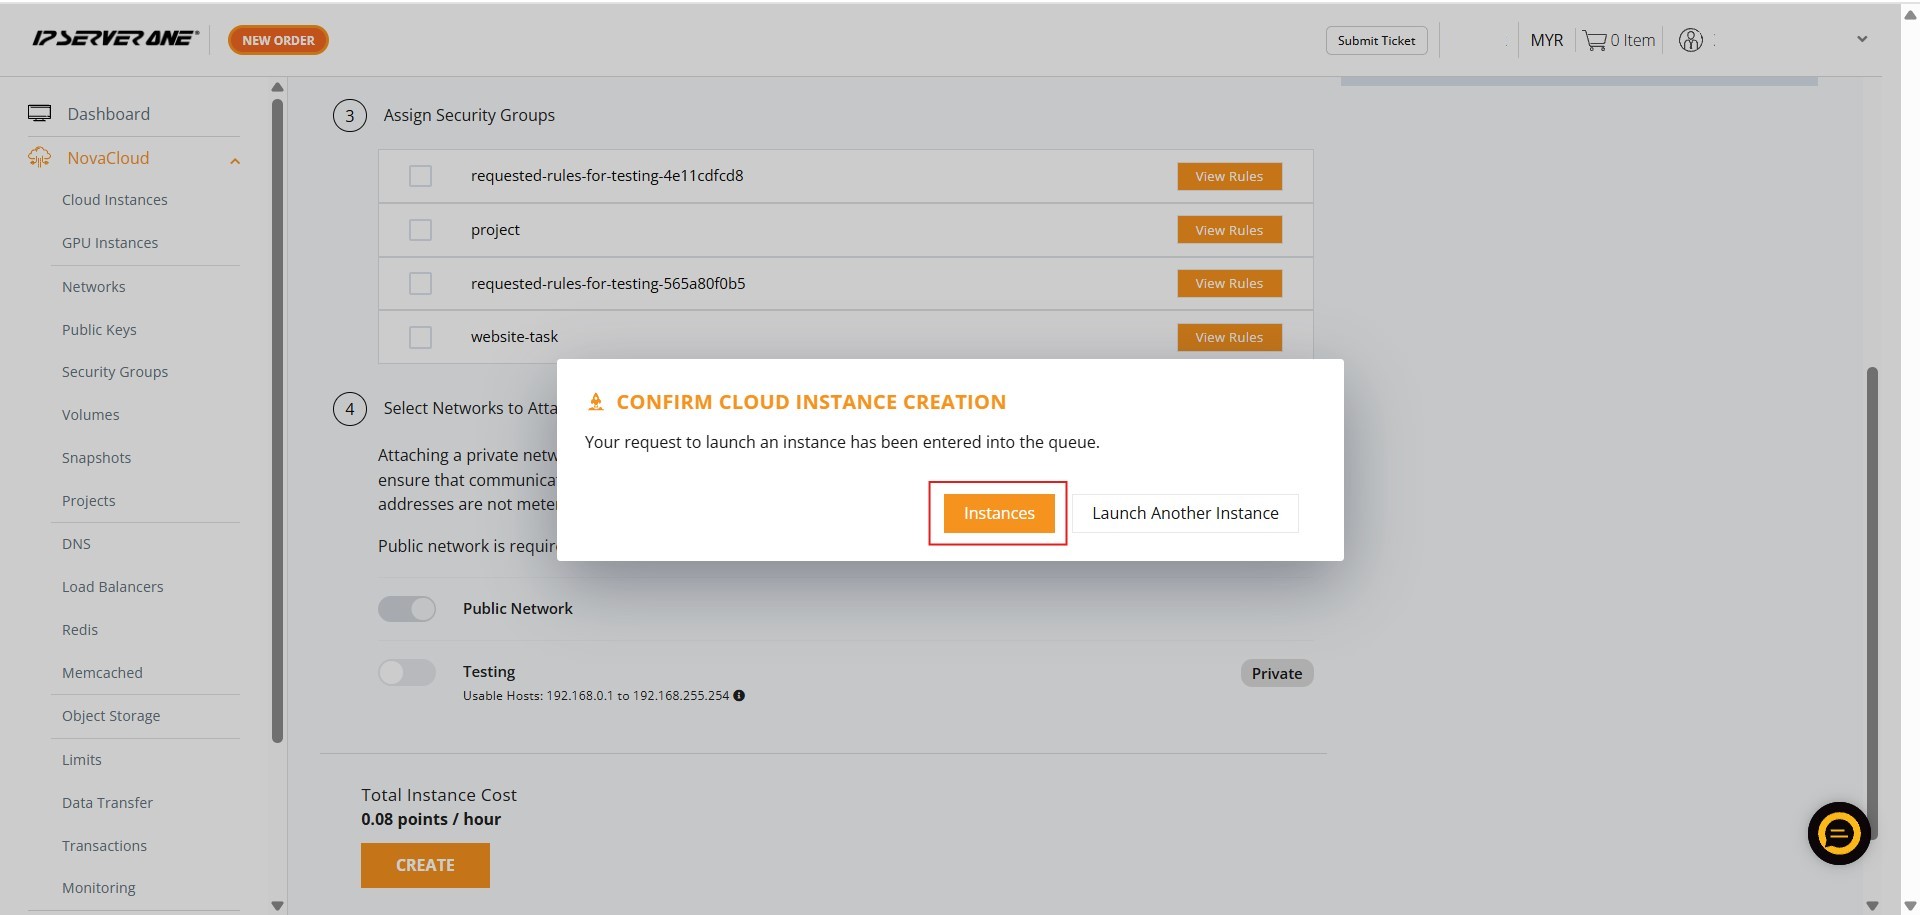Click the NovaCloud cloud icon
The height and width of the screenshot is (915, 1920).
pos(40,157)
